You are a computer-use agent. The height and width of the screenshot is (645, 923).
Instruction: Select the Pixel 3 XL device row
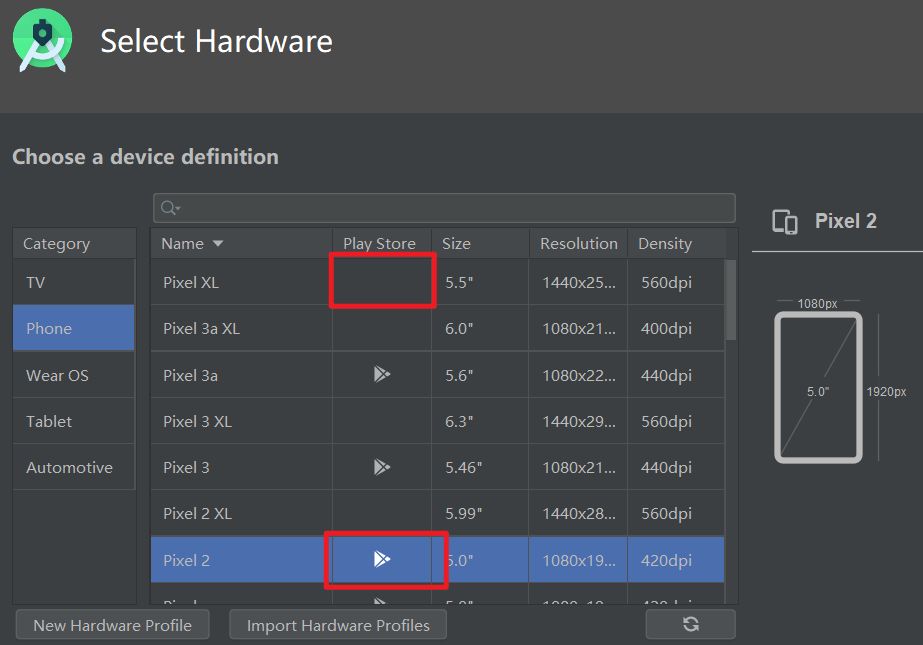(437, 421)
